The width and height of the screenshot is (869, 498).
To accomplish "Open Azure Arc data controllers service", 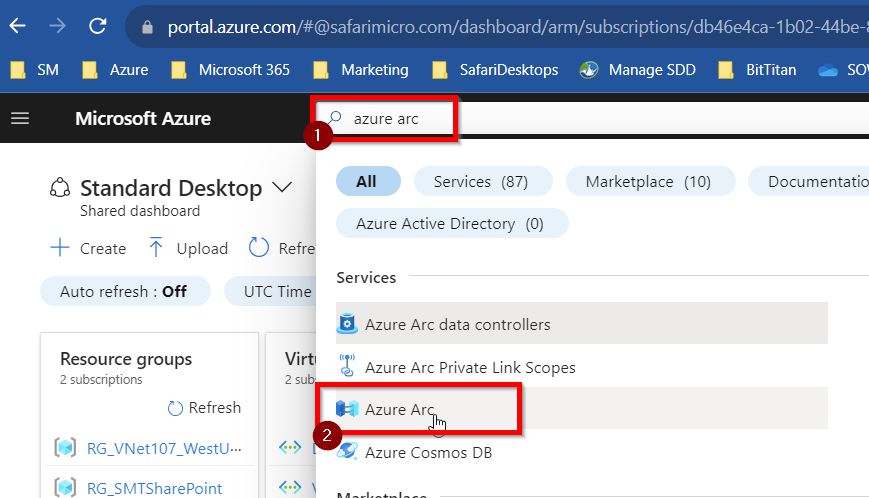I will (582, 324).
